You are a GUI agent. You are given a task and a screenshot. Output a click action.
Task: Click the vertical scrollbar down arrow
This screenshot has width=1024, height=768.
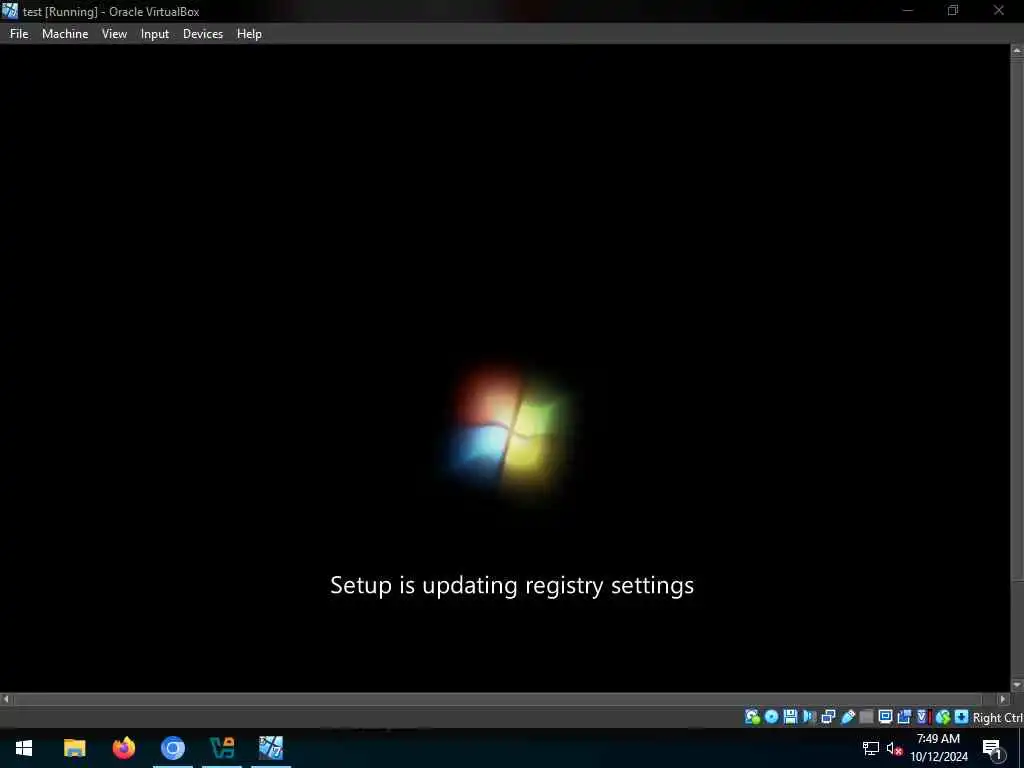pyautogui.click(x=1017, y=684)
